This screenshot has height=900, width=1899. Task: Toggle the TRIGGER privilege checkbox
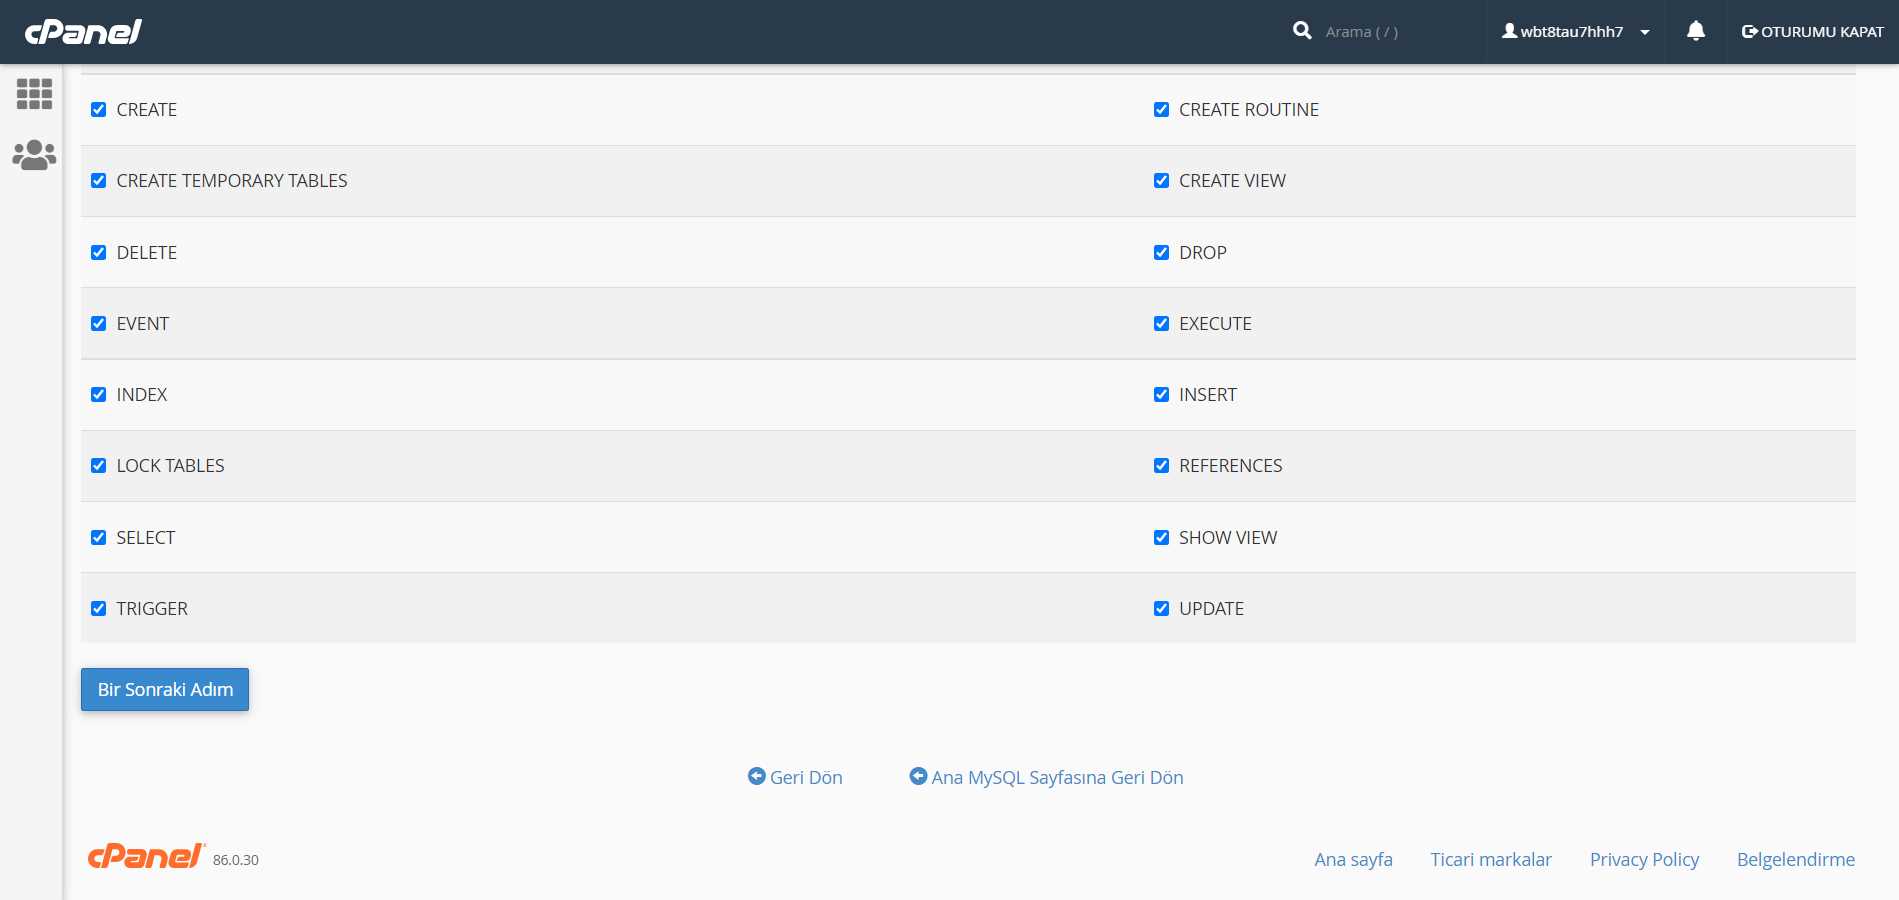click(98, 608)
